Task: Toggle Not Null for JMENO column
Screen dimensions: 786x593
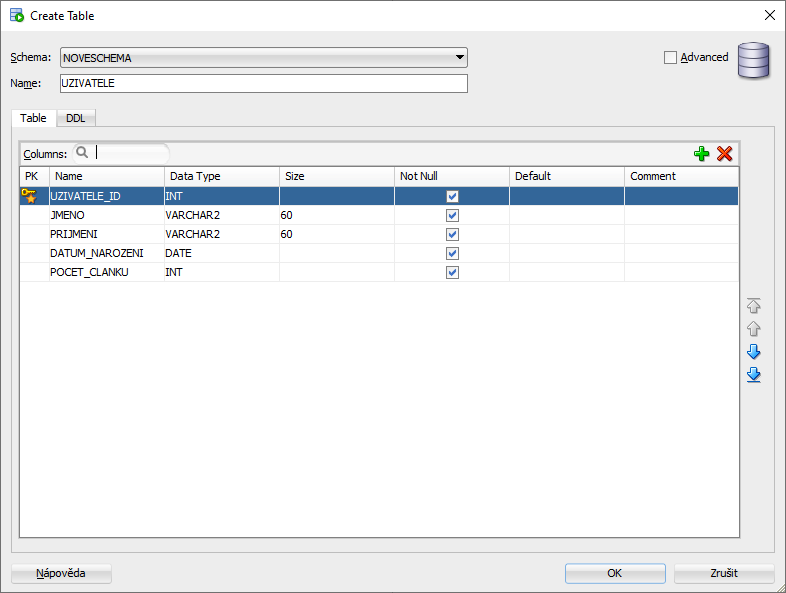Action: (x=452, y=215)
